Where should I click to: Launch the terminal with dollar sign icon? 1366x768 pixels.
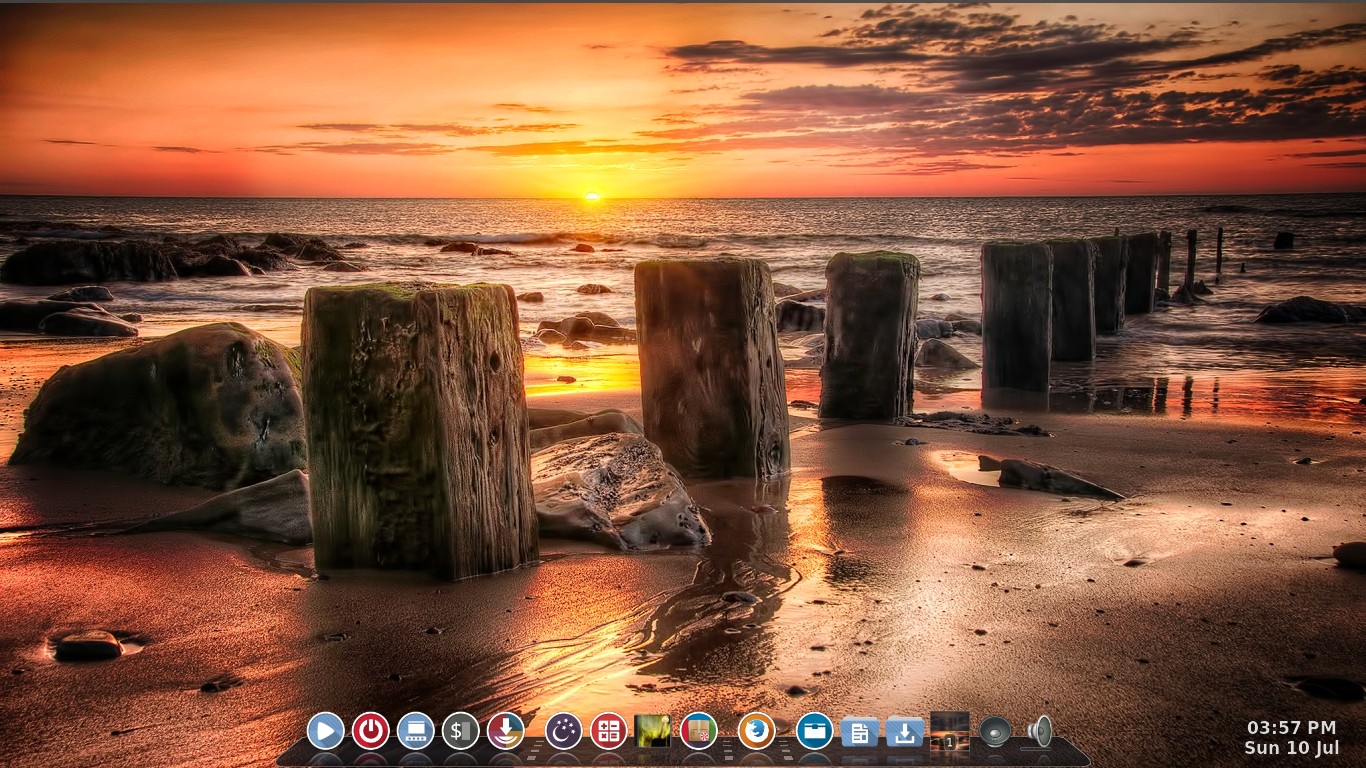point(460,731)
